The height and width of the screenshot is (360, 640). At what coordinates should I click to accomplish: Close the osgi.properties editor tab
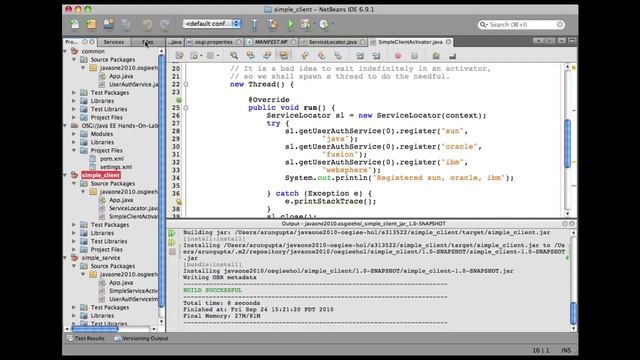[239, 42]
